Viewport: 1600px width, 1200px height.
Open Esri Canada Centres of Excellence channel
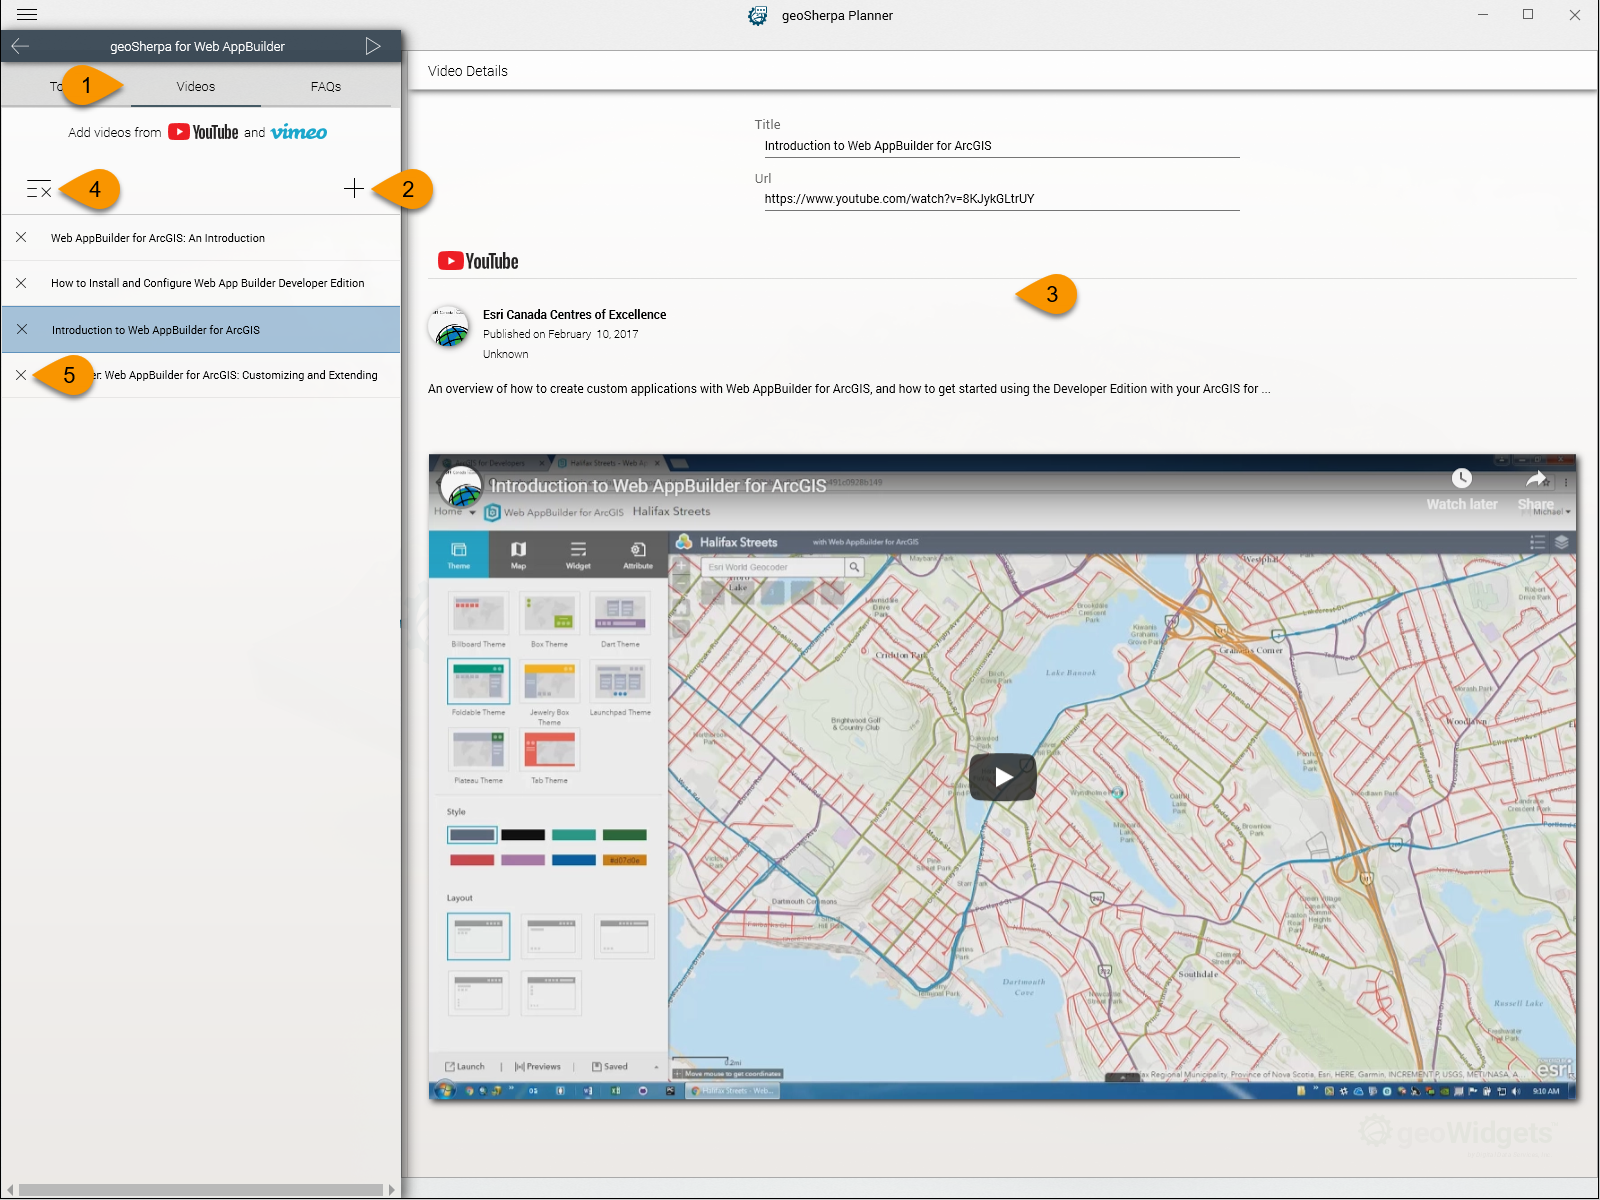(574, 314)
